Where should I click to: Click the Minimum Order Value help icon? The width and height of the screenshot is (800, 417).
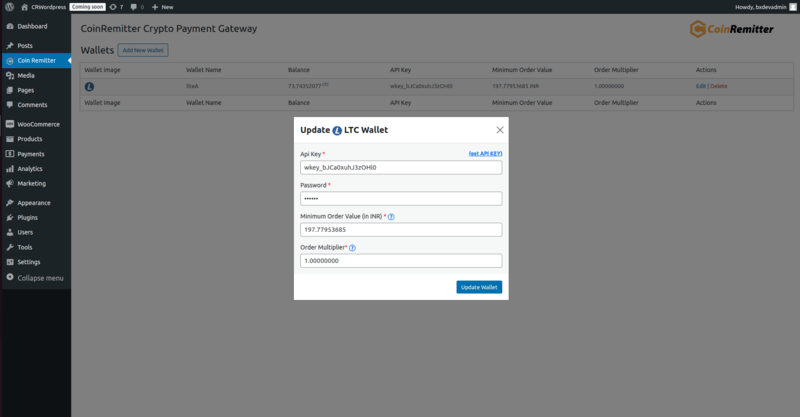[391, 217]
